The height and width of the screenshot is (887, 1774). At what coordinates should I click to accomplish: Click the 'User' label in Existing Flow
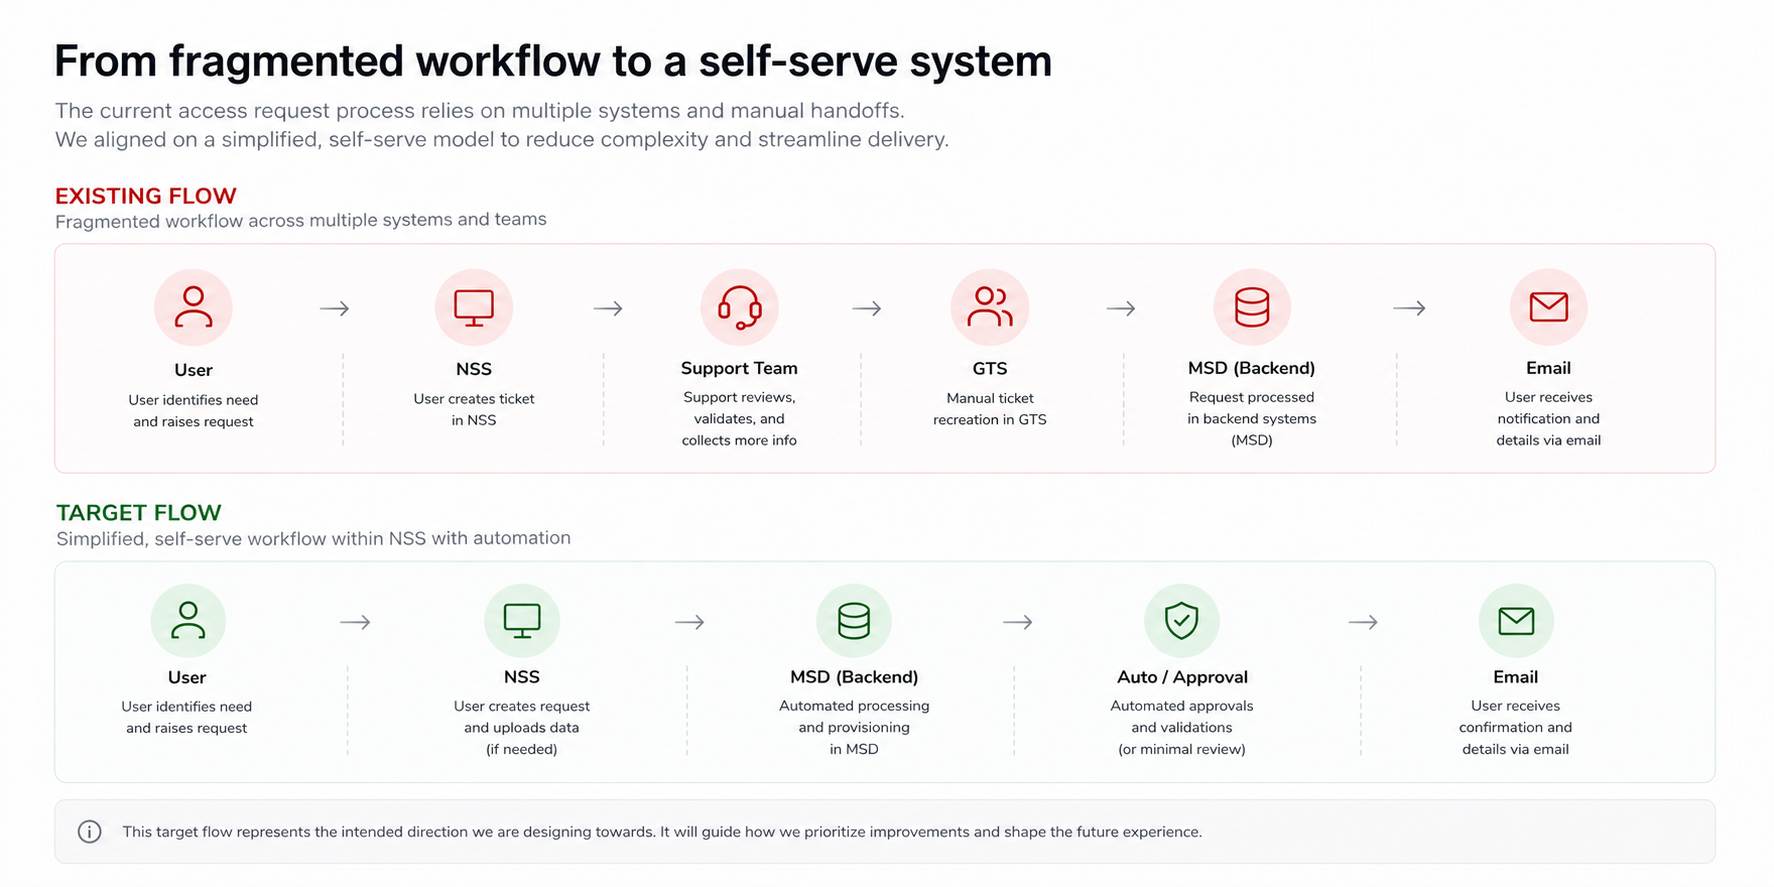pos(193,370)
